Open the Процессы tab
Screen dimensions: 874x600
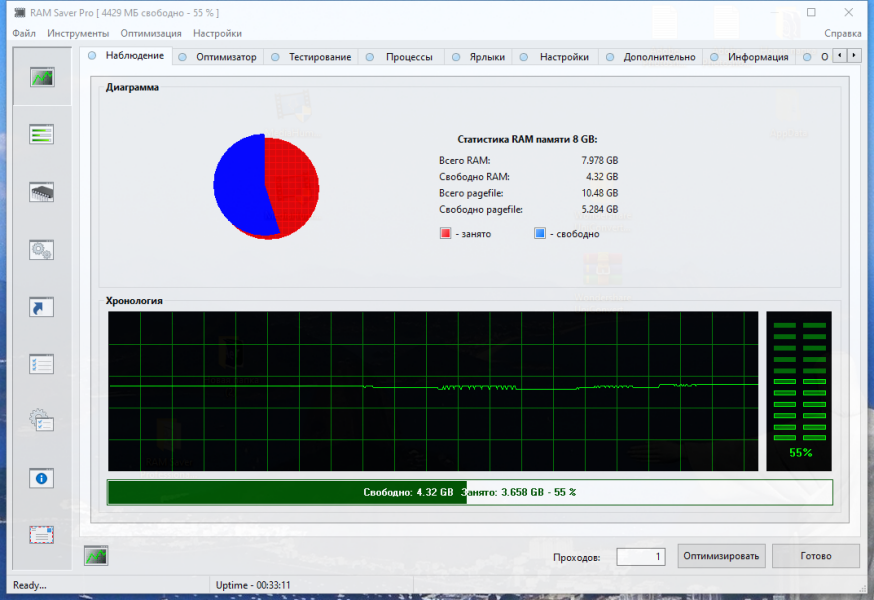[401, 57]
